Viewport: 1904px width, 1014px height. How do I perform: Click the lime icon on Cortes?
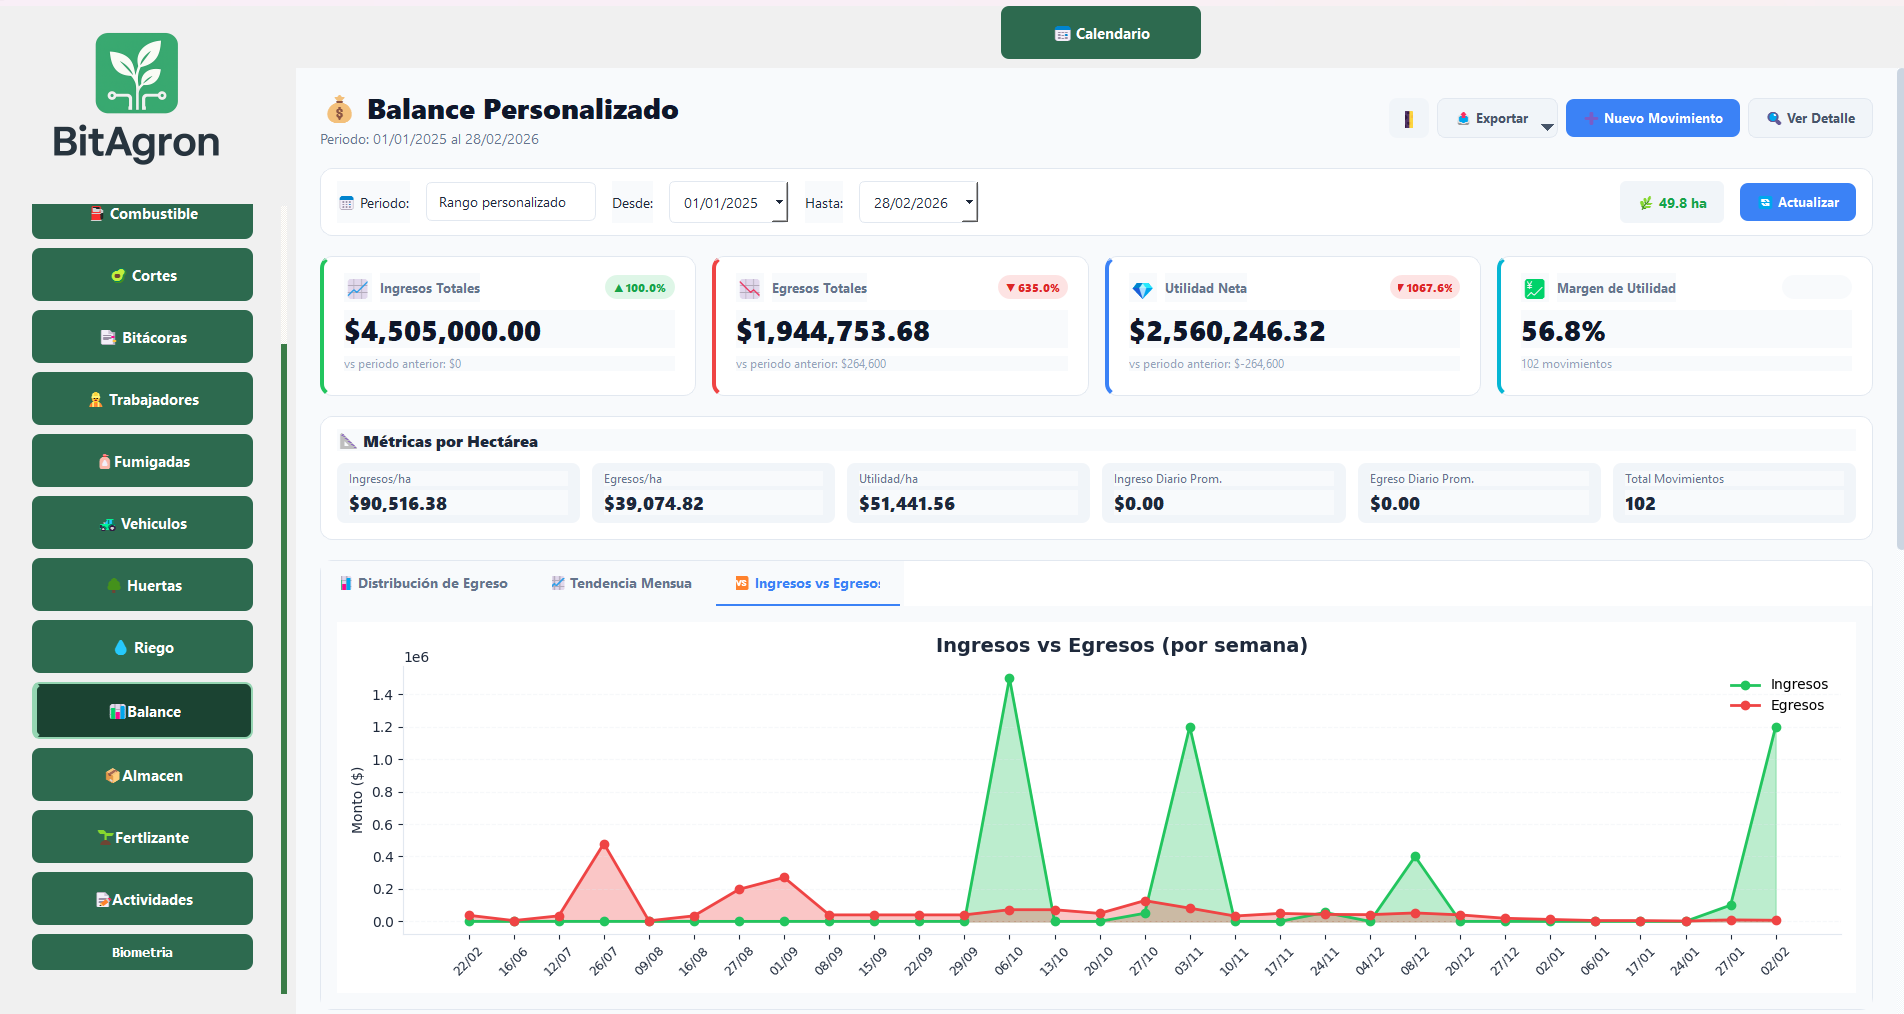click(x=118, y=276)
